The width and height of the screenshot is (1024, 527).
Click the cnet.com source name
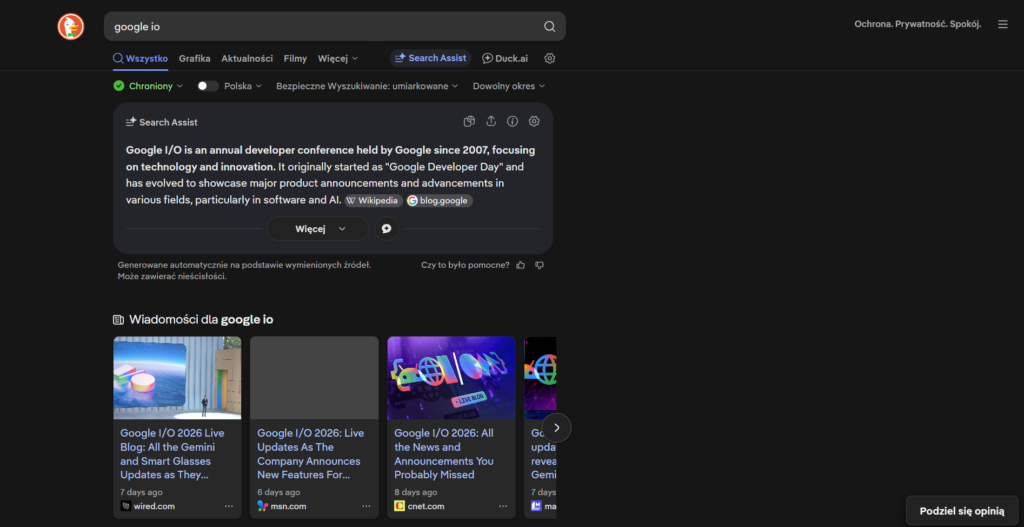pyautogui.click(x=426, y=506)
